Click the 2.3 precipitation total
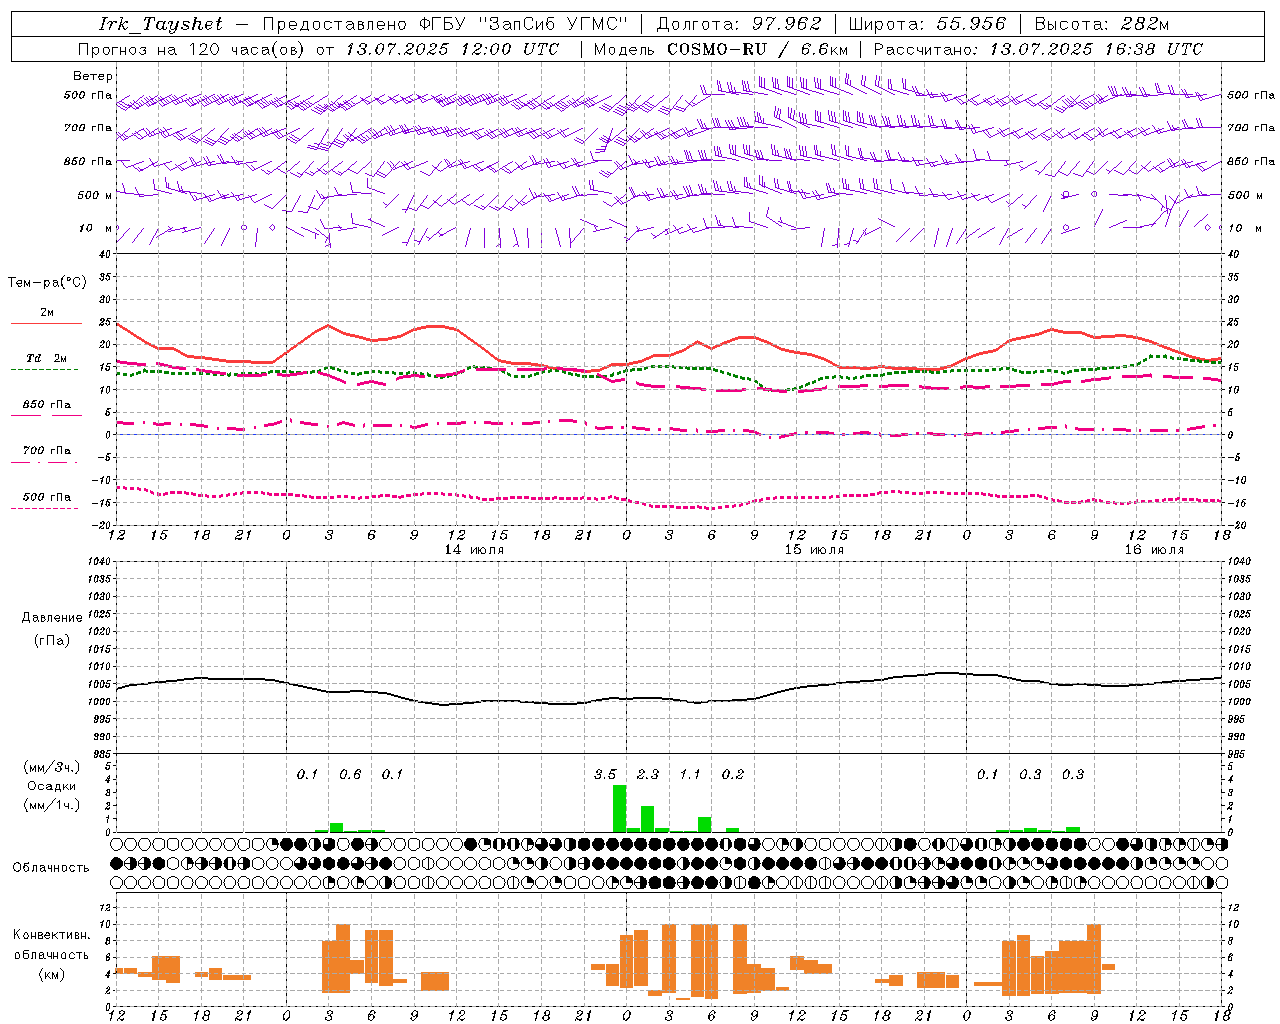Viewport: 1280px width, 1024px height. 648,775
